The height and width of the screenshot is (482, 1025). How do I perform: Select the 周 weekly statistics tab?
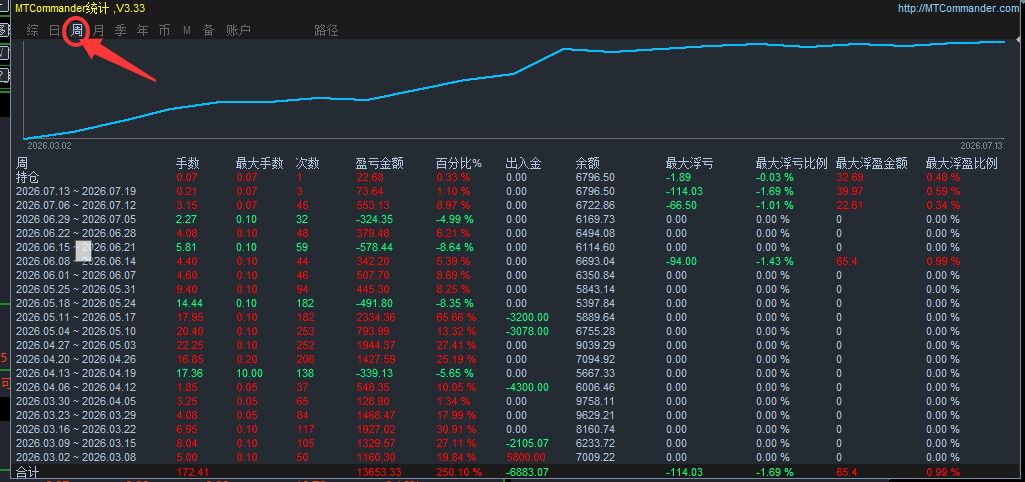pyautogui.click(x=77, y=31)
